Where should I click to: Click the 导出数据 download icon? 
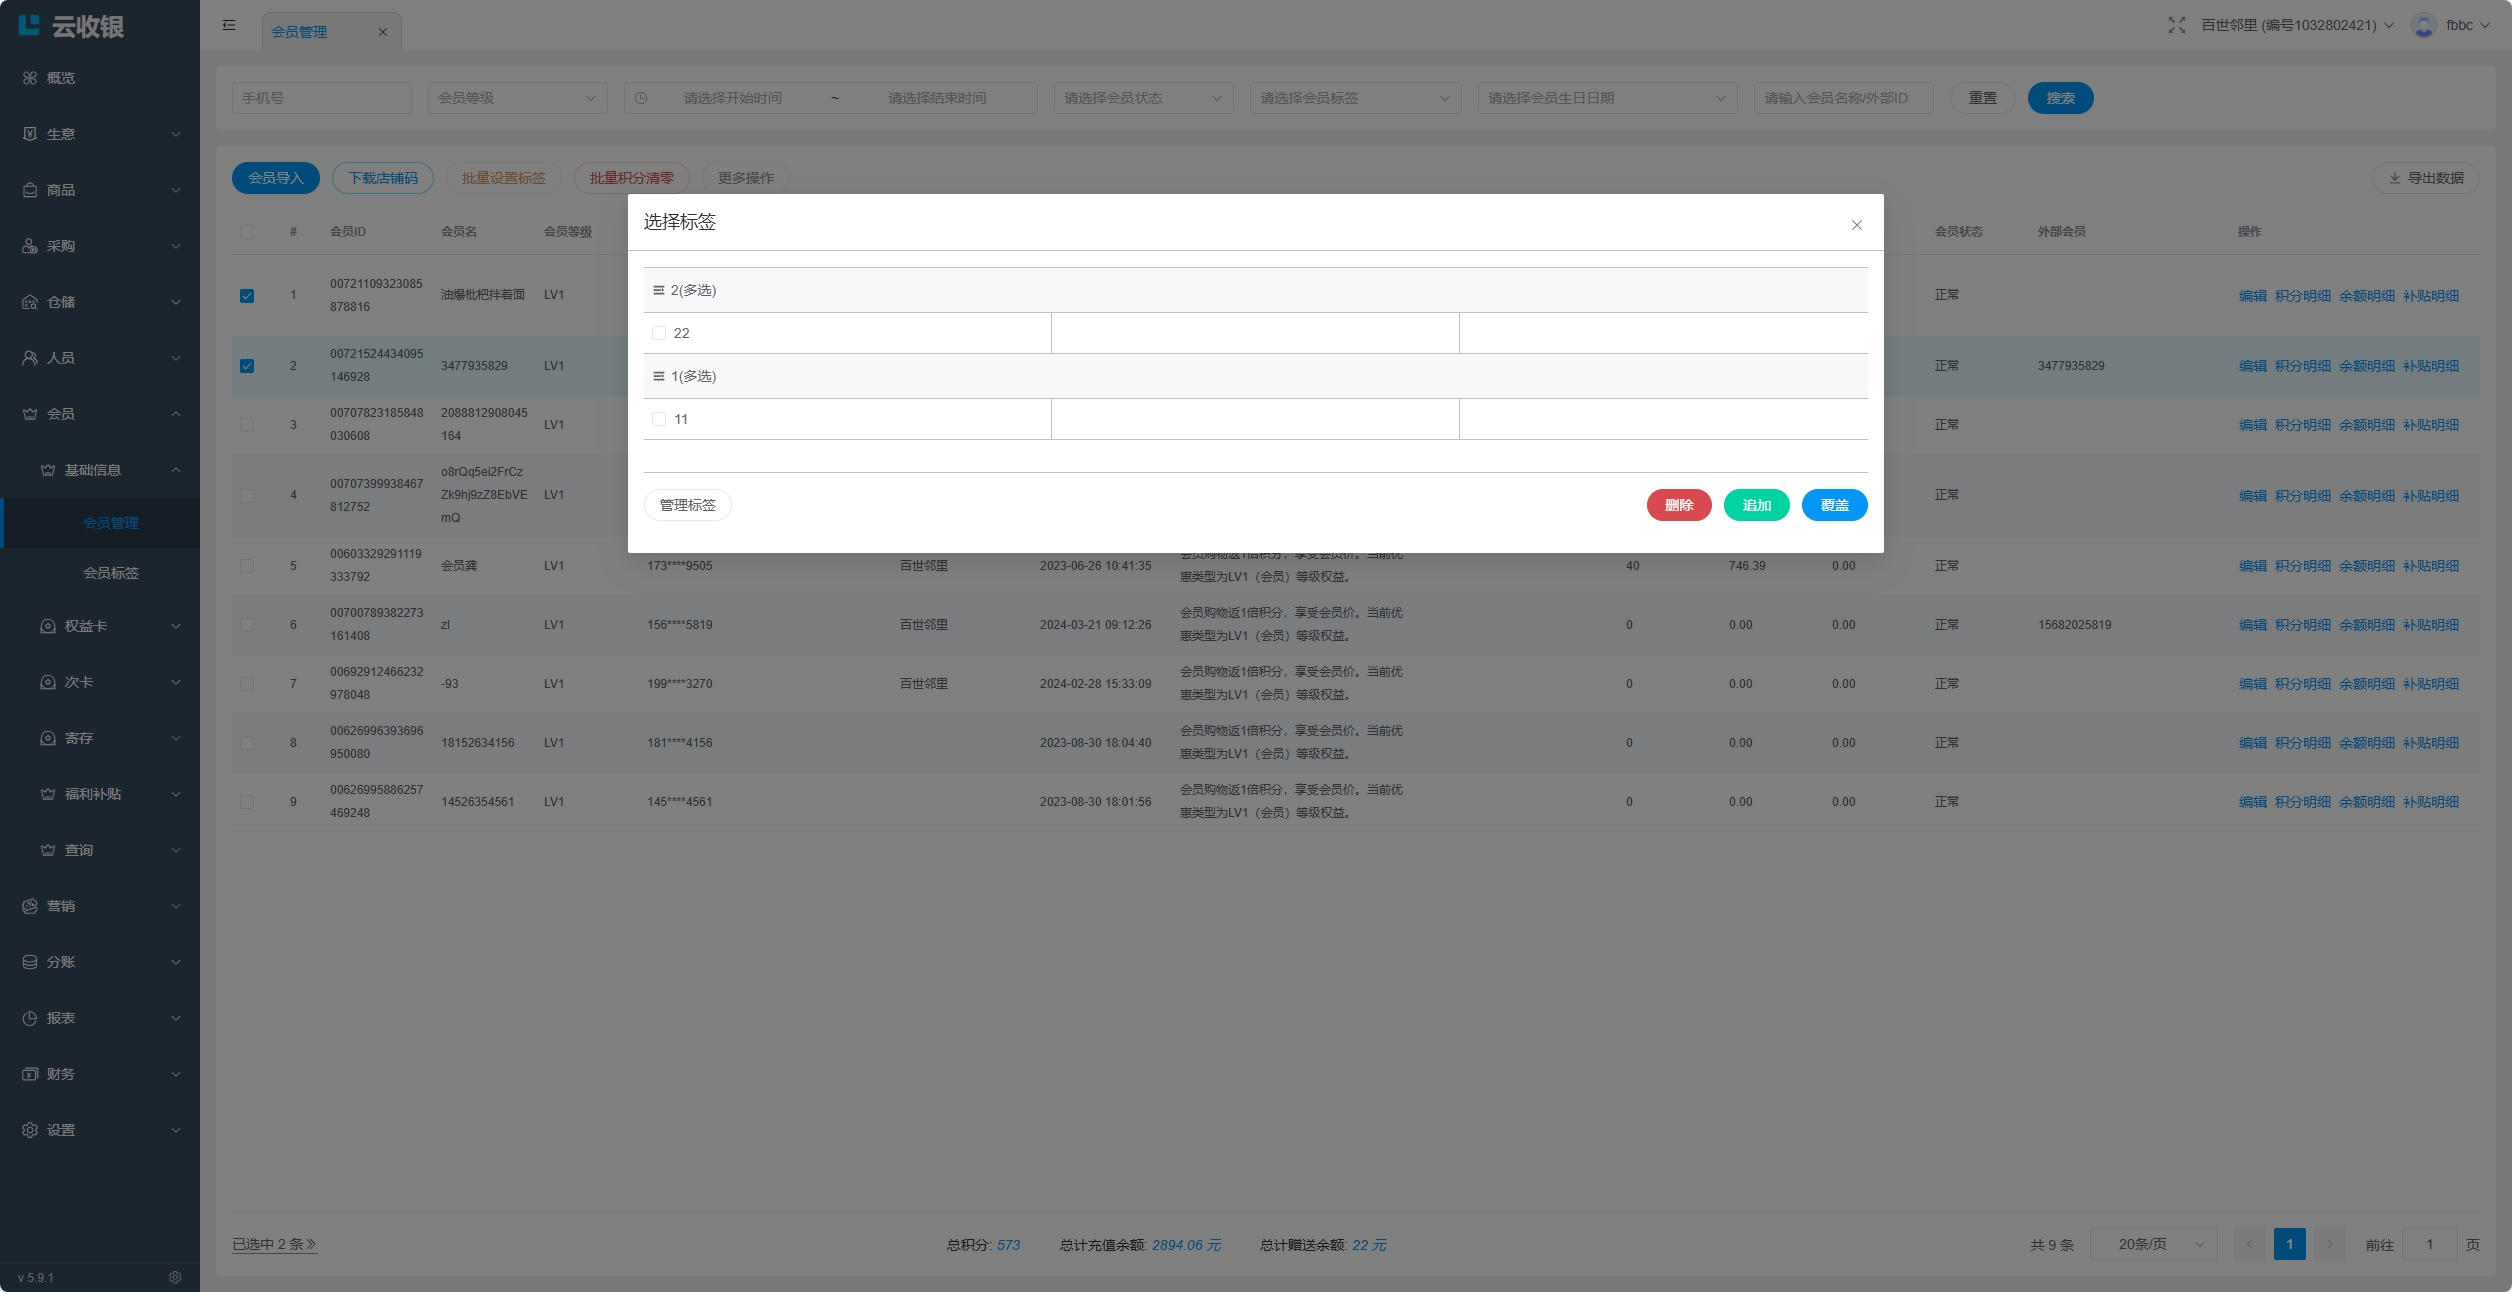tap(2394, 178)
